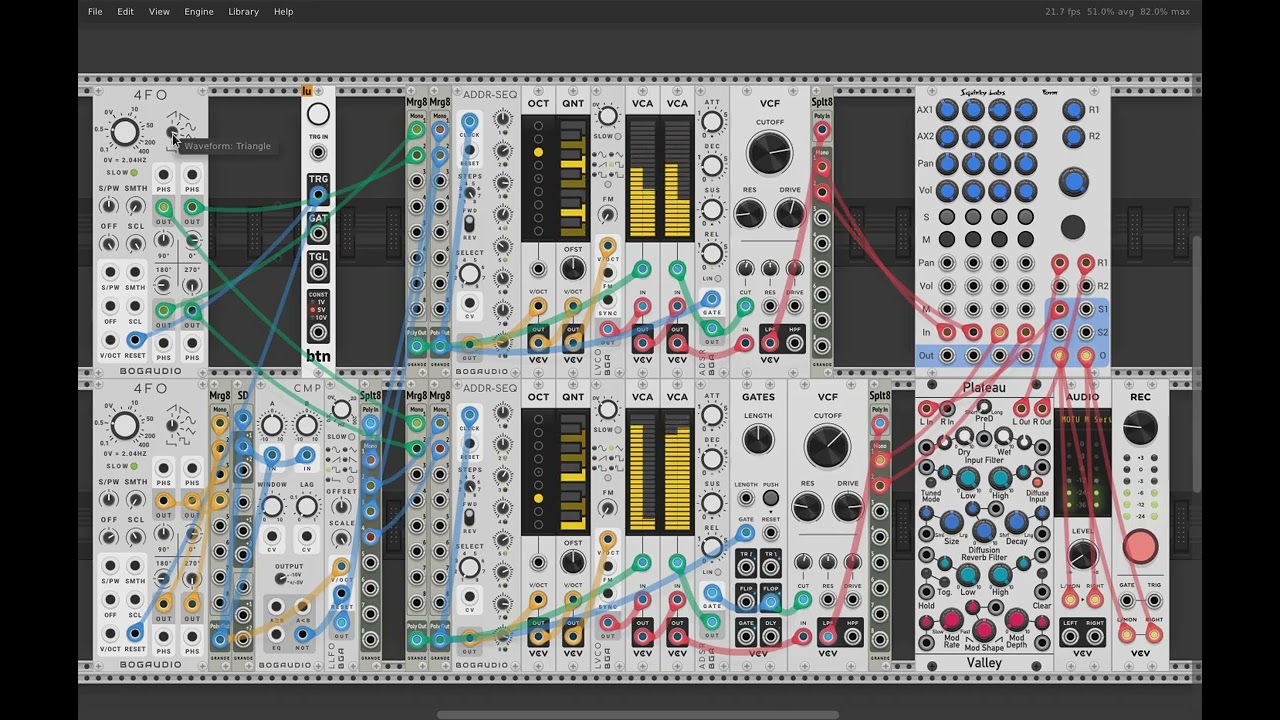Mute the fourth channel on Squinky Labs mixer

(1025, 239)
